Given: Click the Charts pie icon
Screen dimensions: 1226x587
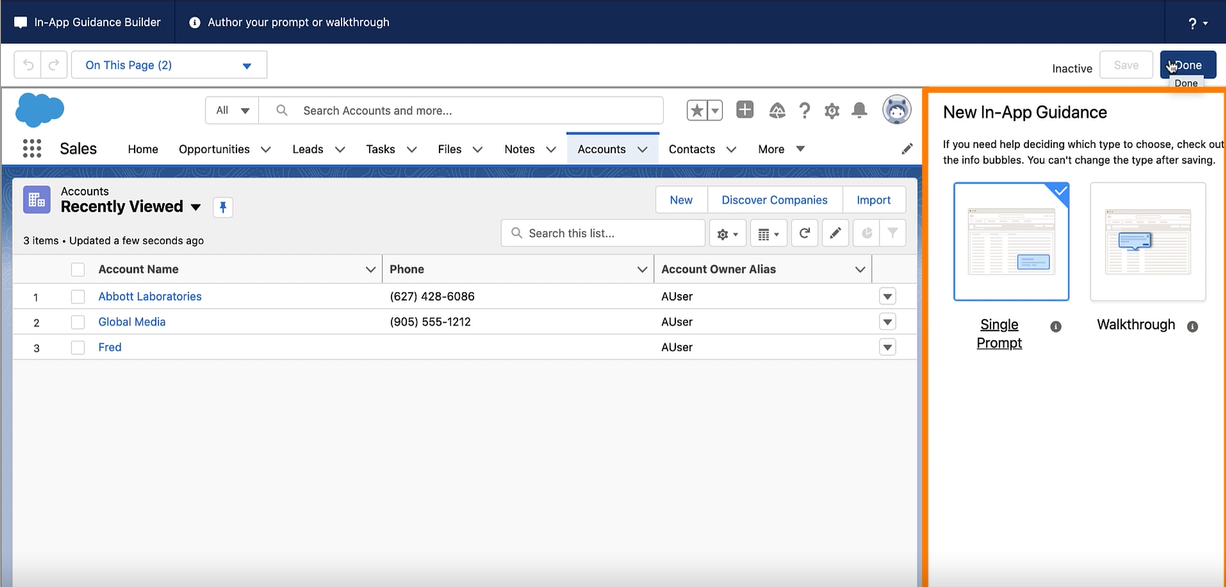Looking at the screenshot, I should coord(867,233).
